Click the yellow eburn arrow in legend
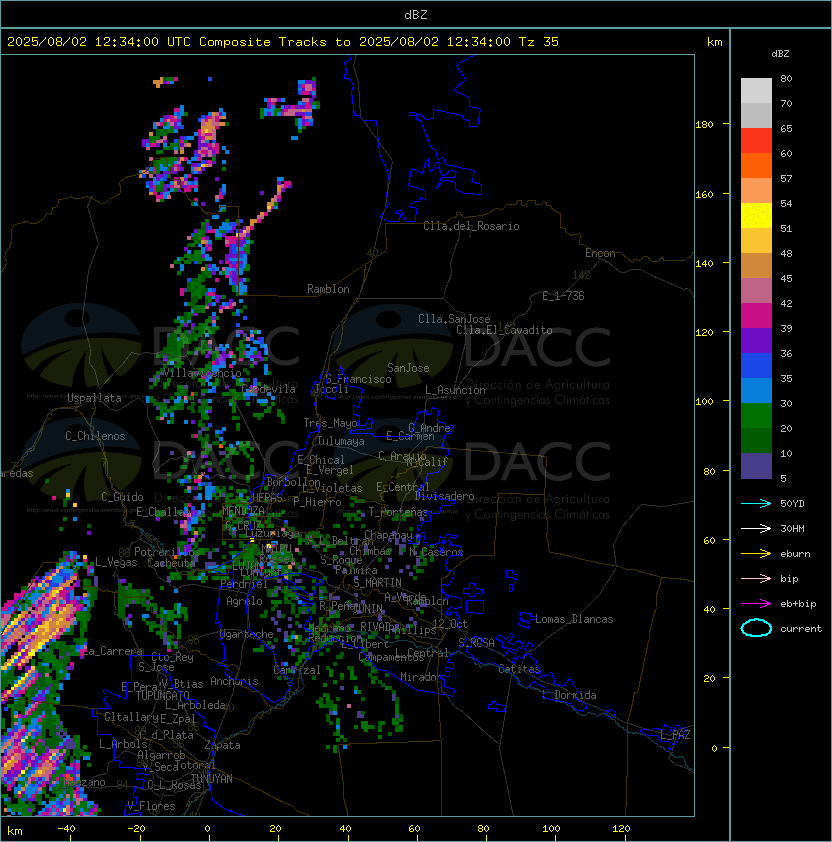The image size is (832, 842). pos(756,554)
